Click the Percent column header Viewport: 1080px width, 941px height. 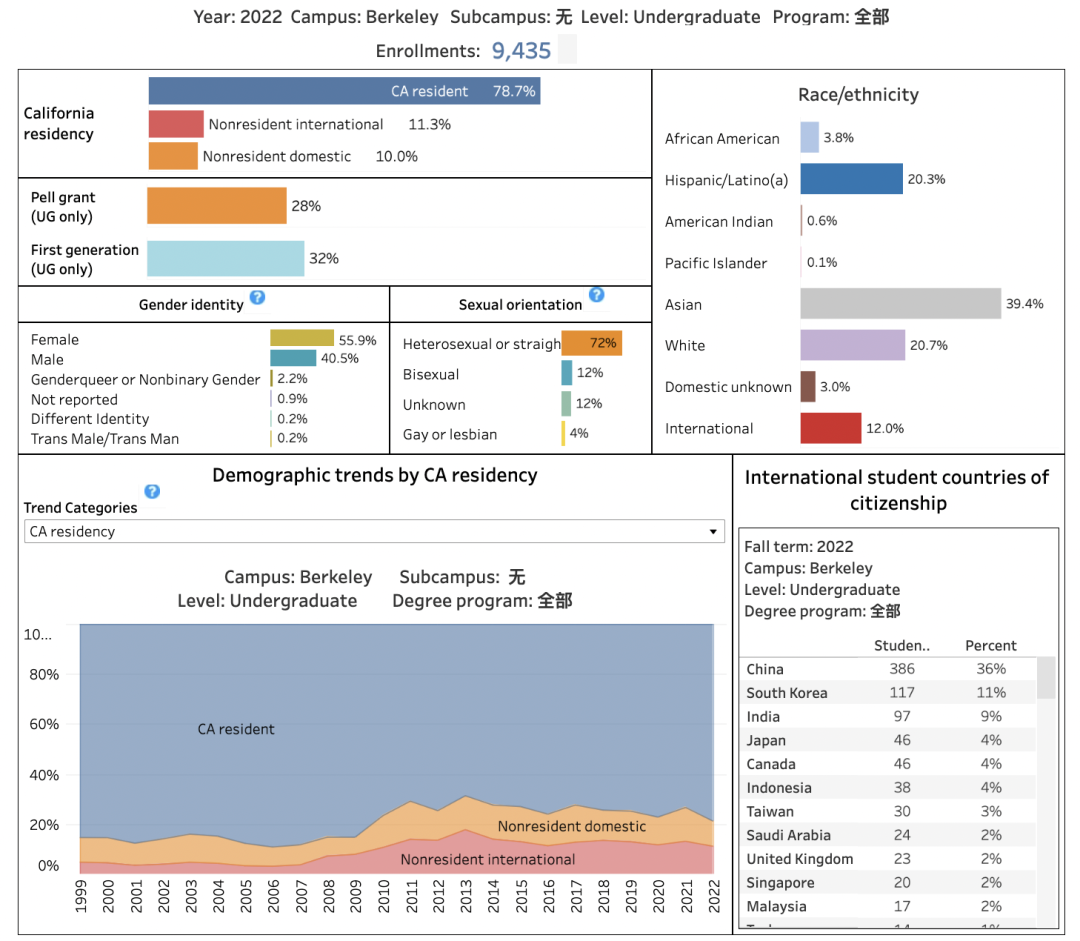click(990, 646)
